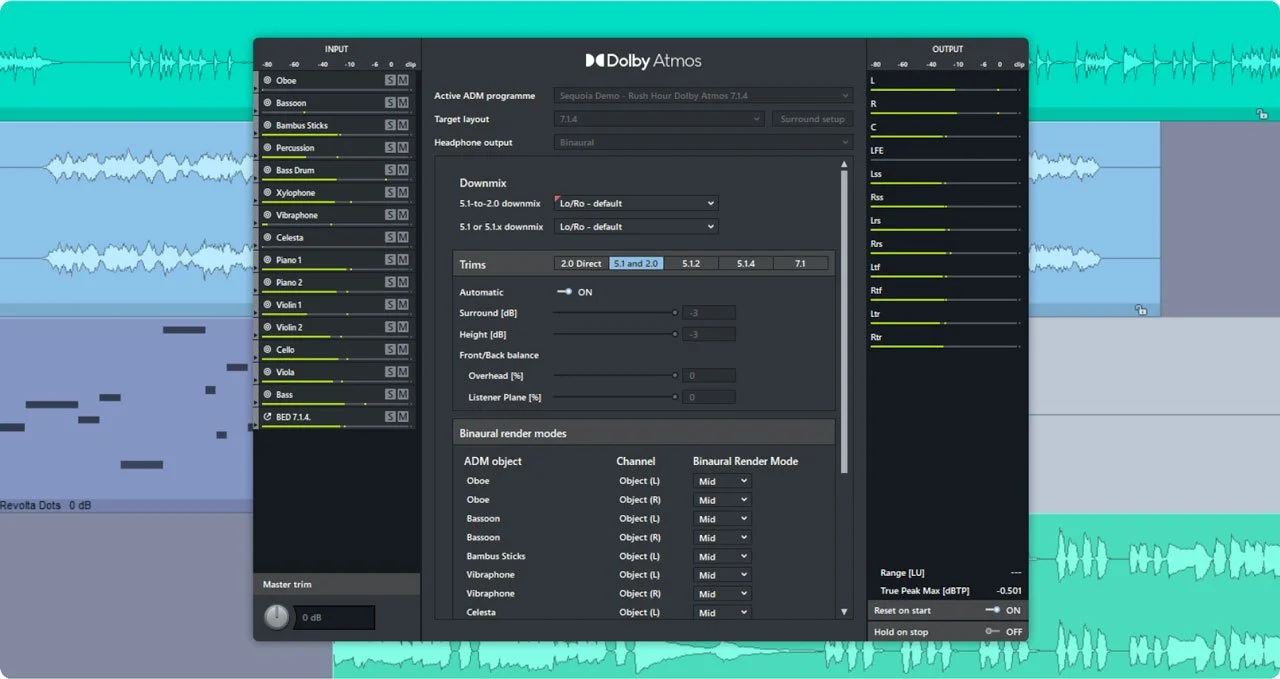Mute the Percussion channel
The width and height of the screenshot is (1280, 679).
[403, 148]
